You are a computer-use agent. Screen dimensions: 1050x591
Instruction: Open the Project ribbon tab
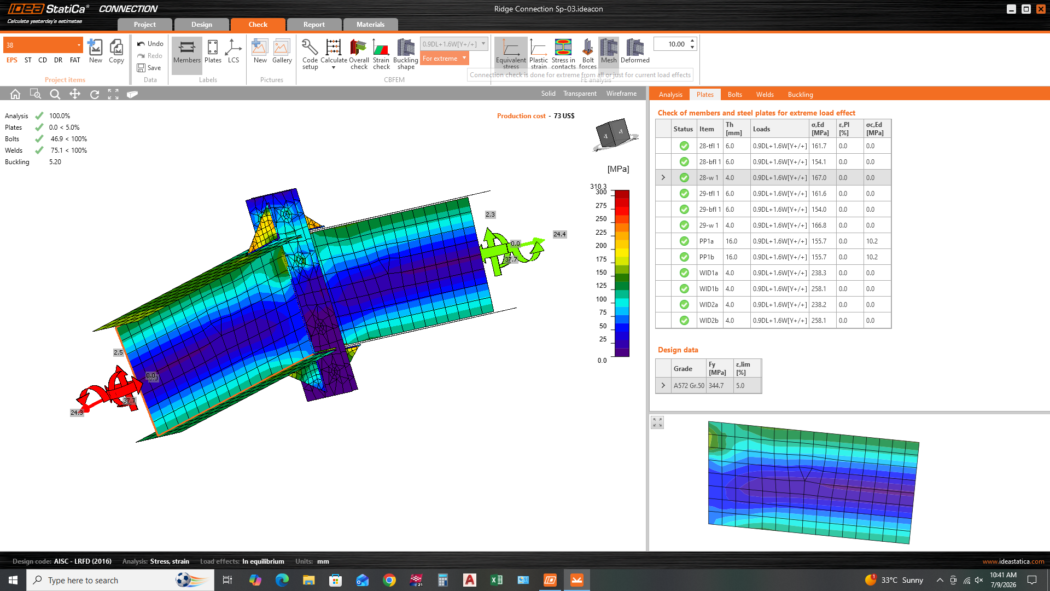(145, 24)
